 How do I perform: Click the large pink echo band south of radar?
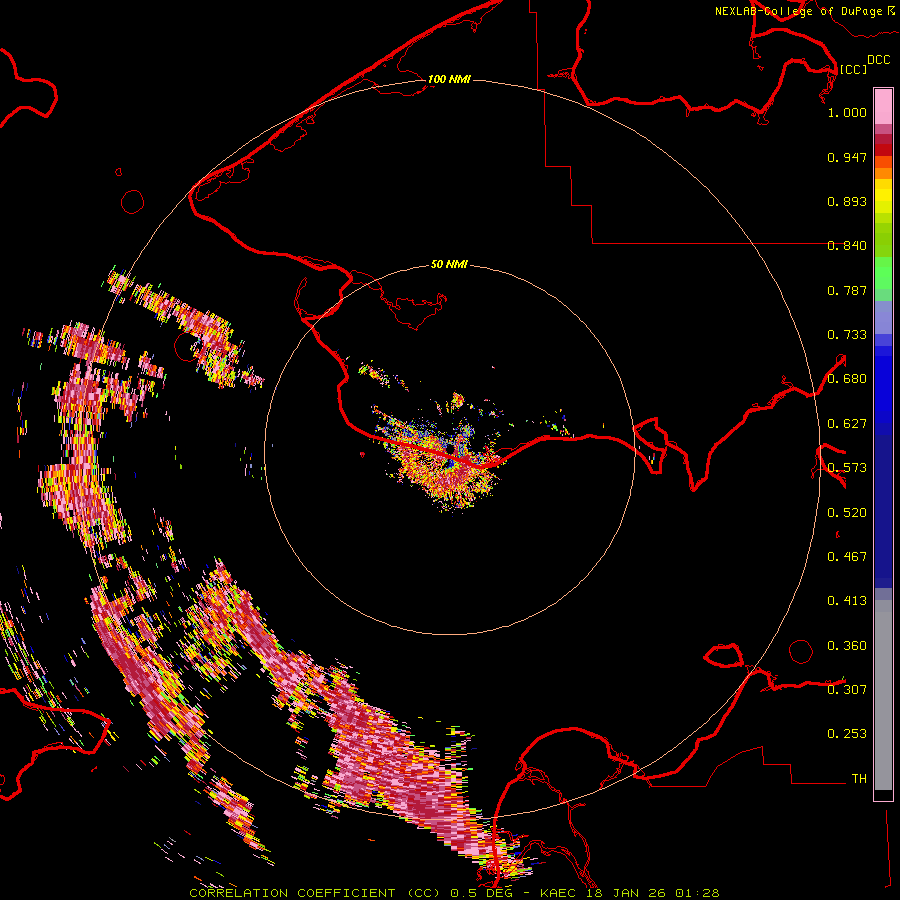click(402, 763)
